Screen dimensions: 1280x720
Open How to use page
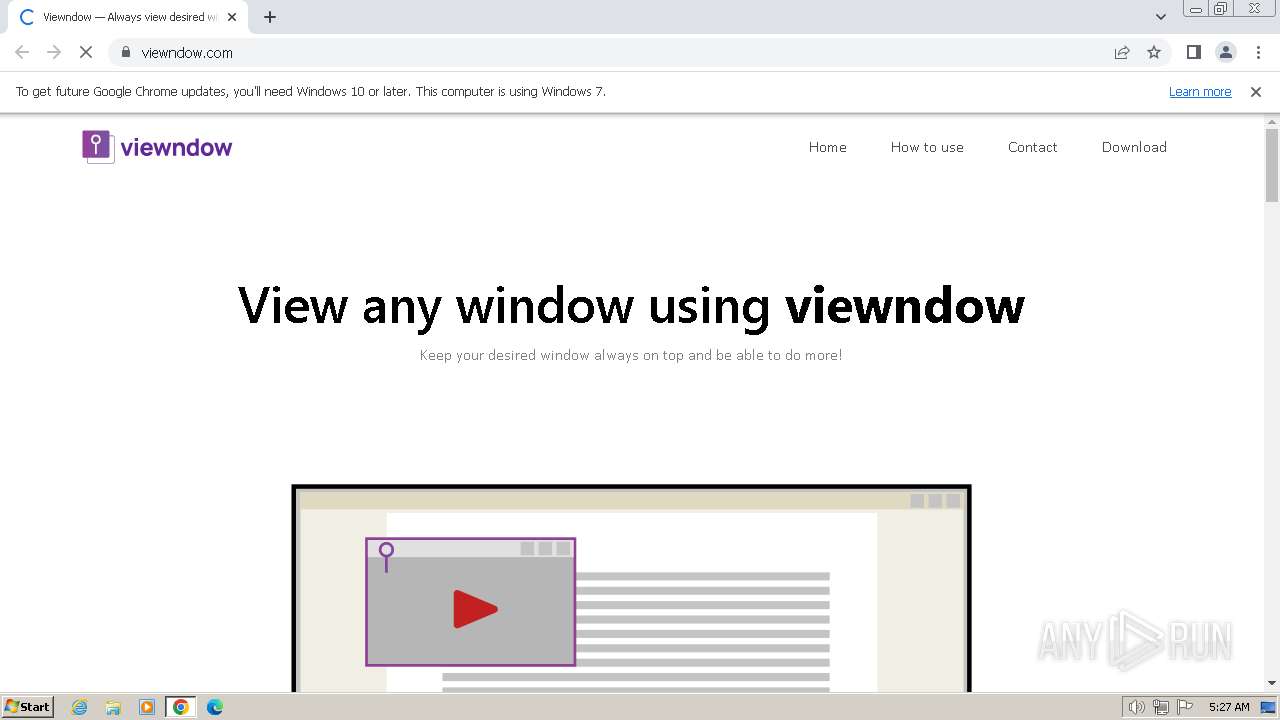point(927,147)
